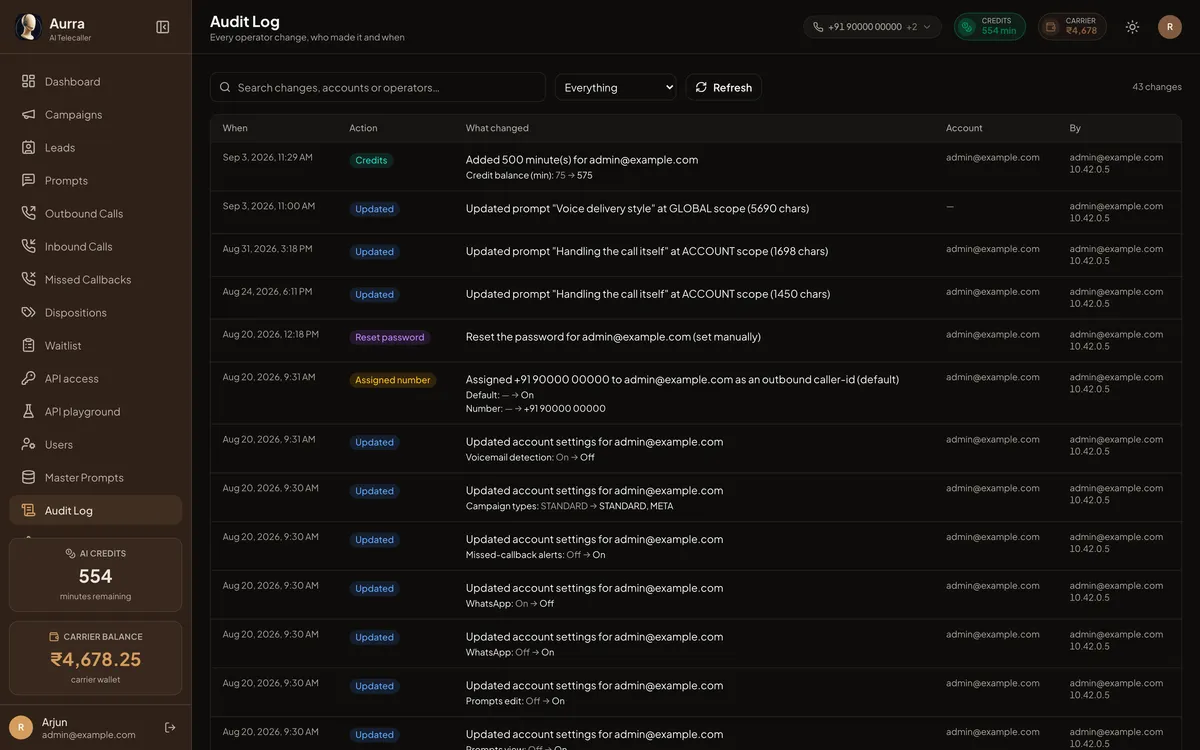
Task: Click the search magnifier icon
Action: (x=225, y=87)
